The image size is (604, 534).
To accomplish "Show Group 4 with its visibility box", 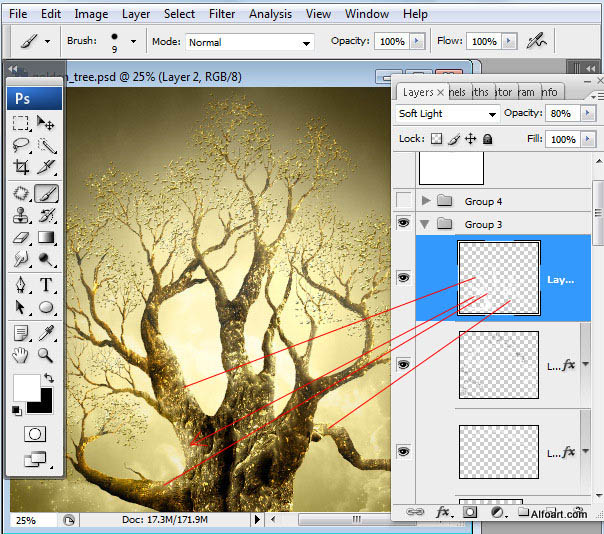I will click(x=403, y=201).
